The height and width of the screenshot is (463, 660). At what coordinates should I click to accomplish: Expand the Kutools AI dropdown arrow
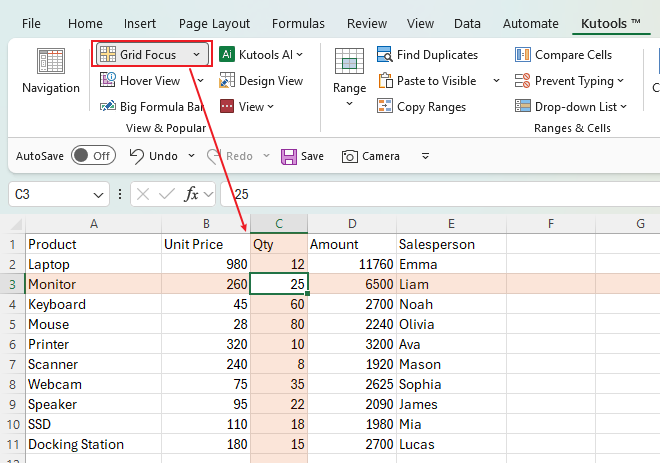click(300, 55)
